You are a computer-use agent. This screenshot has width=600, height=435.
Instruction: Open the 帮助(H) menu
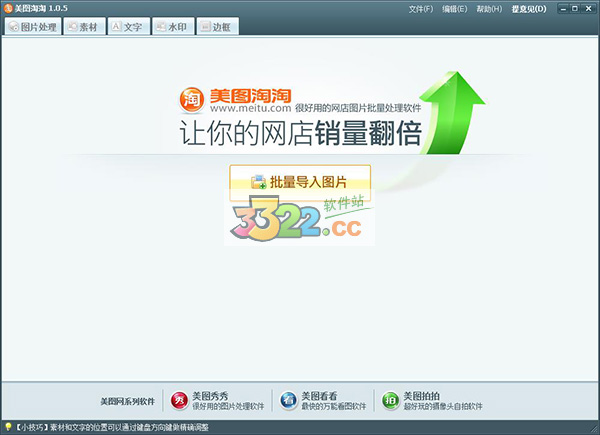[489, 9]
